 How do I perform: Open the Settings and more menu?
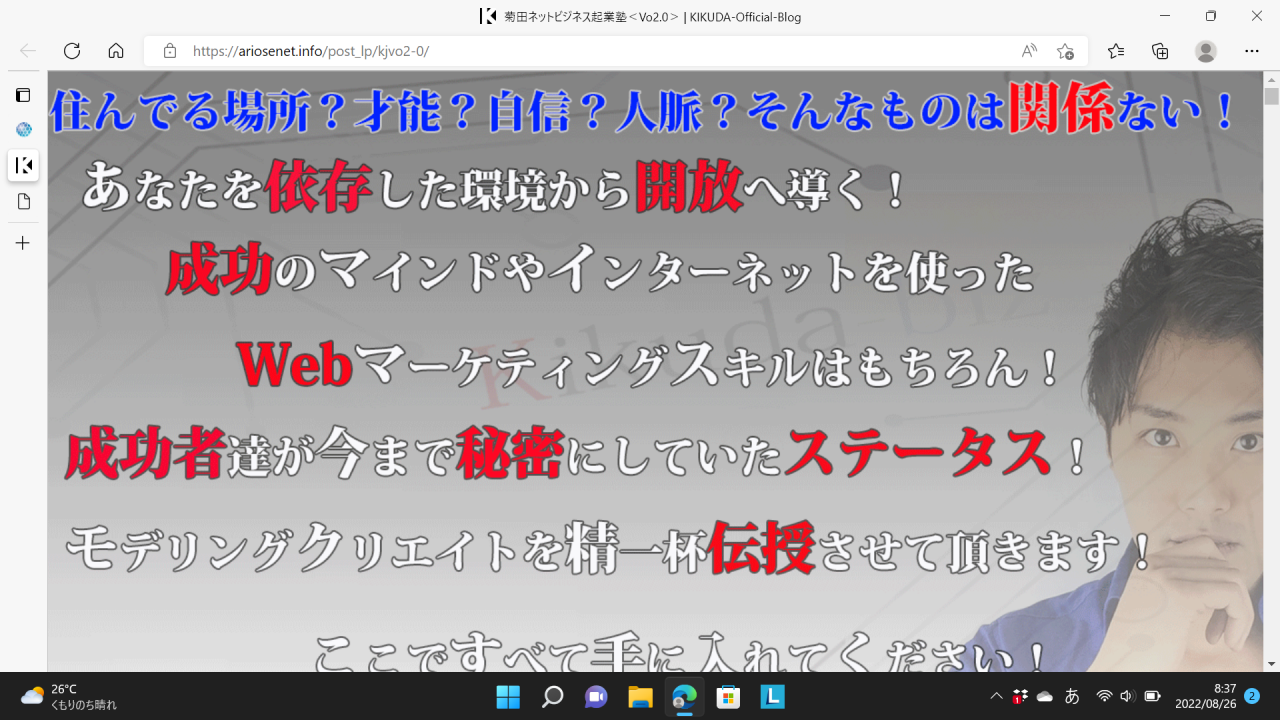(x=1252, y=51)
